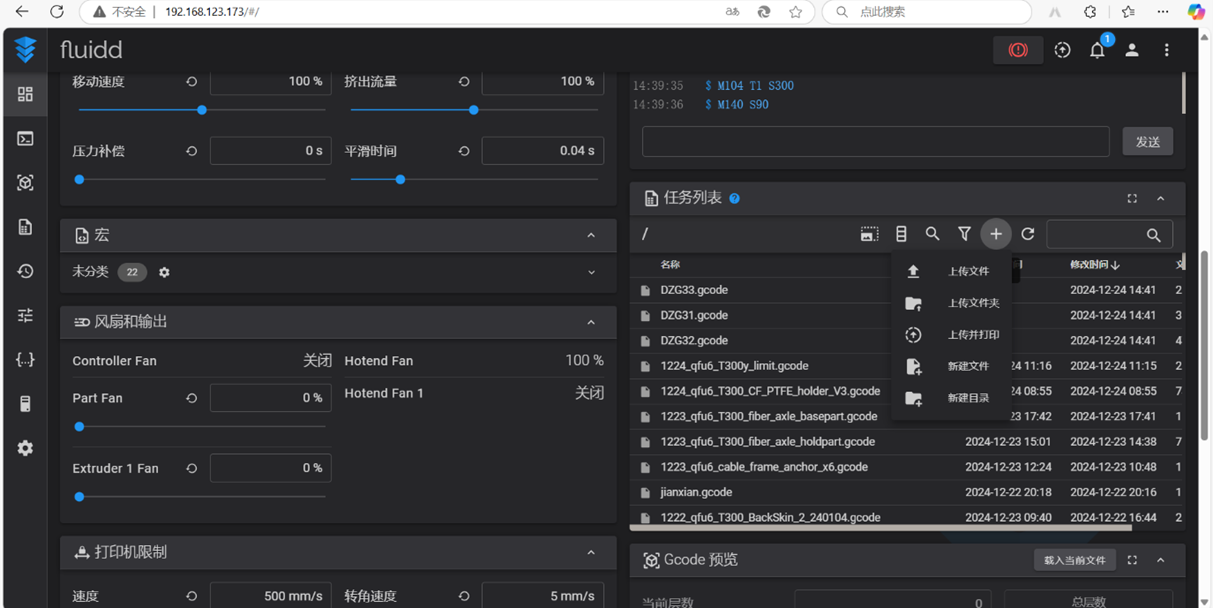
Task: Click the 压力补偿 slider handle
Action: [80, 180]
